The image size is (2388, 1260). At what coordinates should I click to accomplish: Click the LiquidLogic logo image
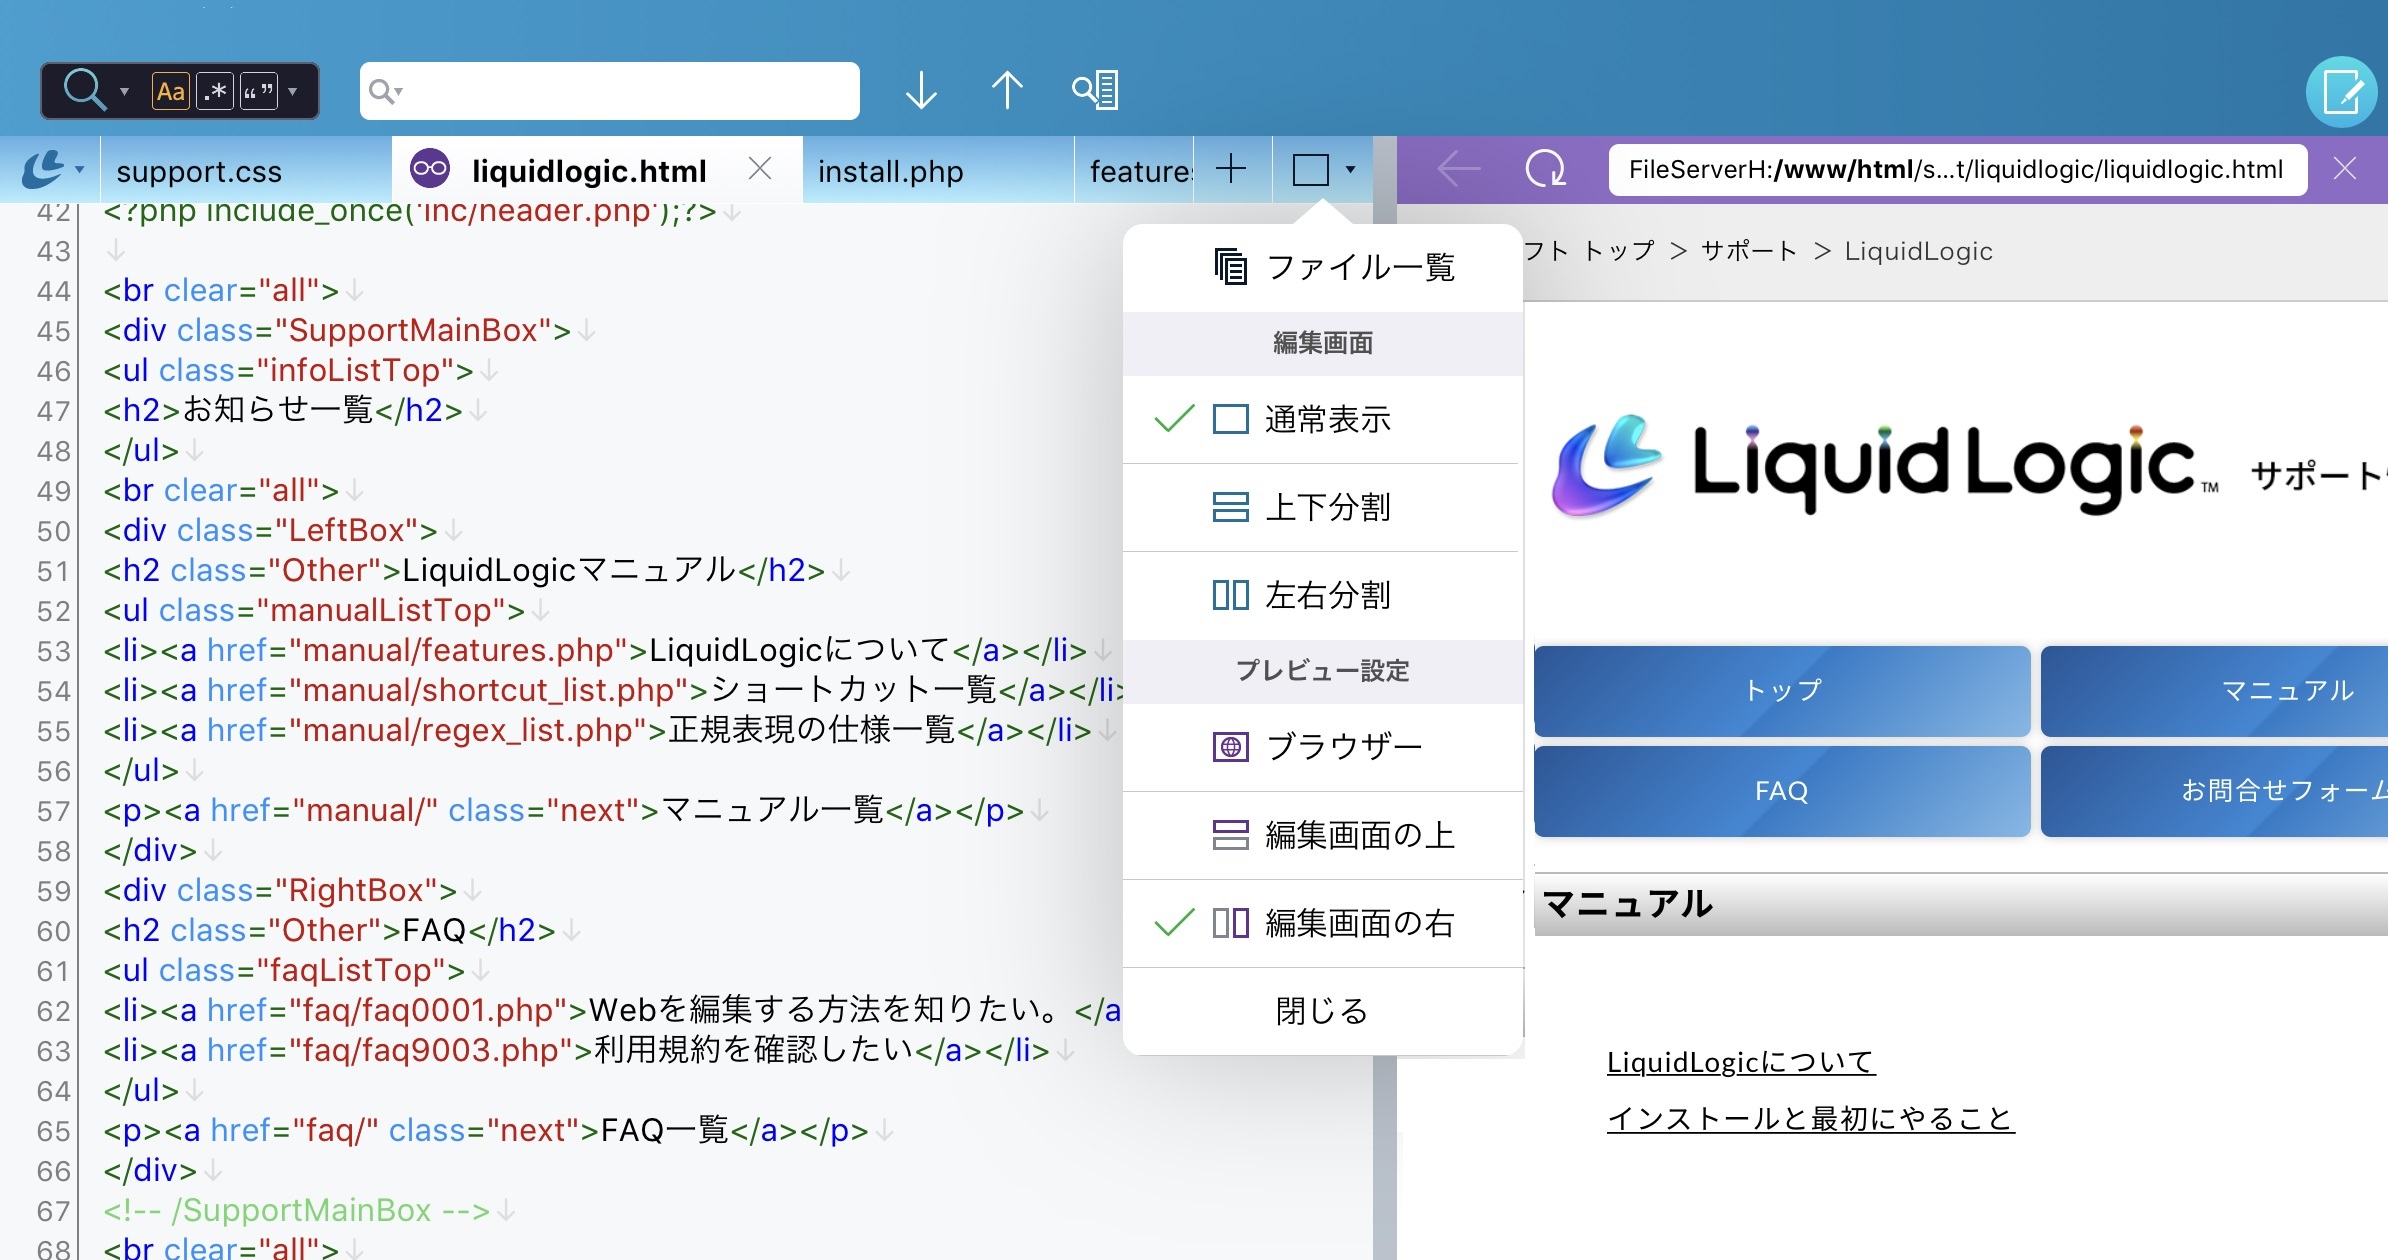point(1884,466)
